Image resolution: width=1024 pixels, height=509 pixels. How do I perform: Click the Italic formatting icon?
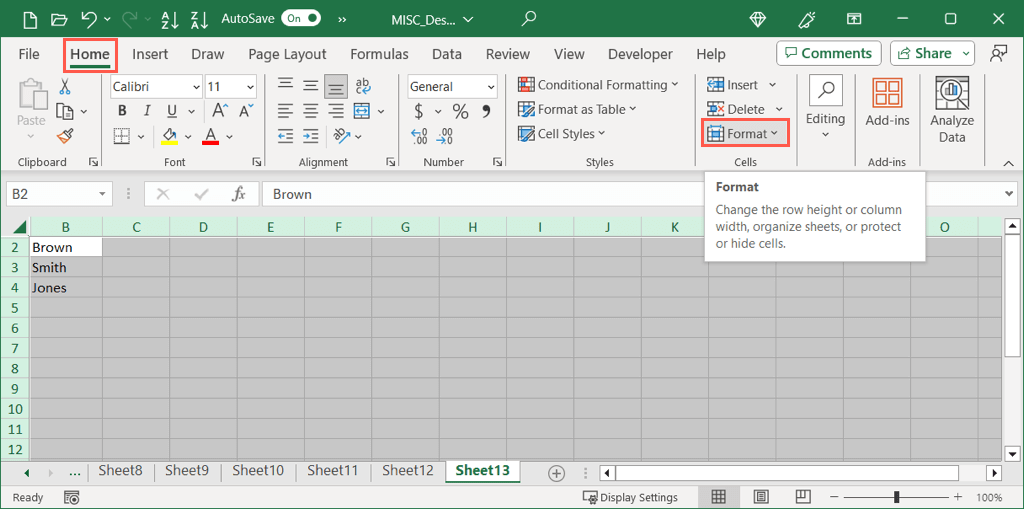pos(147,111)
